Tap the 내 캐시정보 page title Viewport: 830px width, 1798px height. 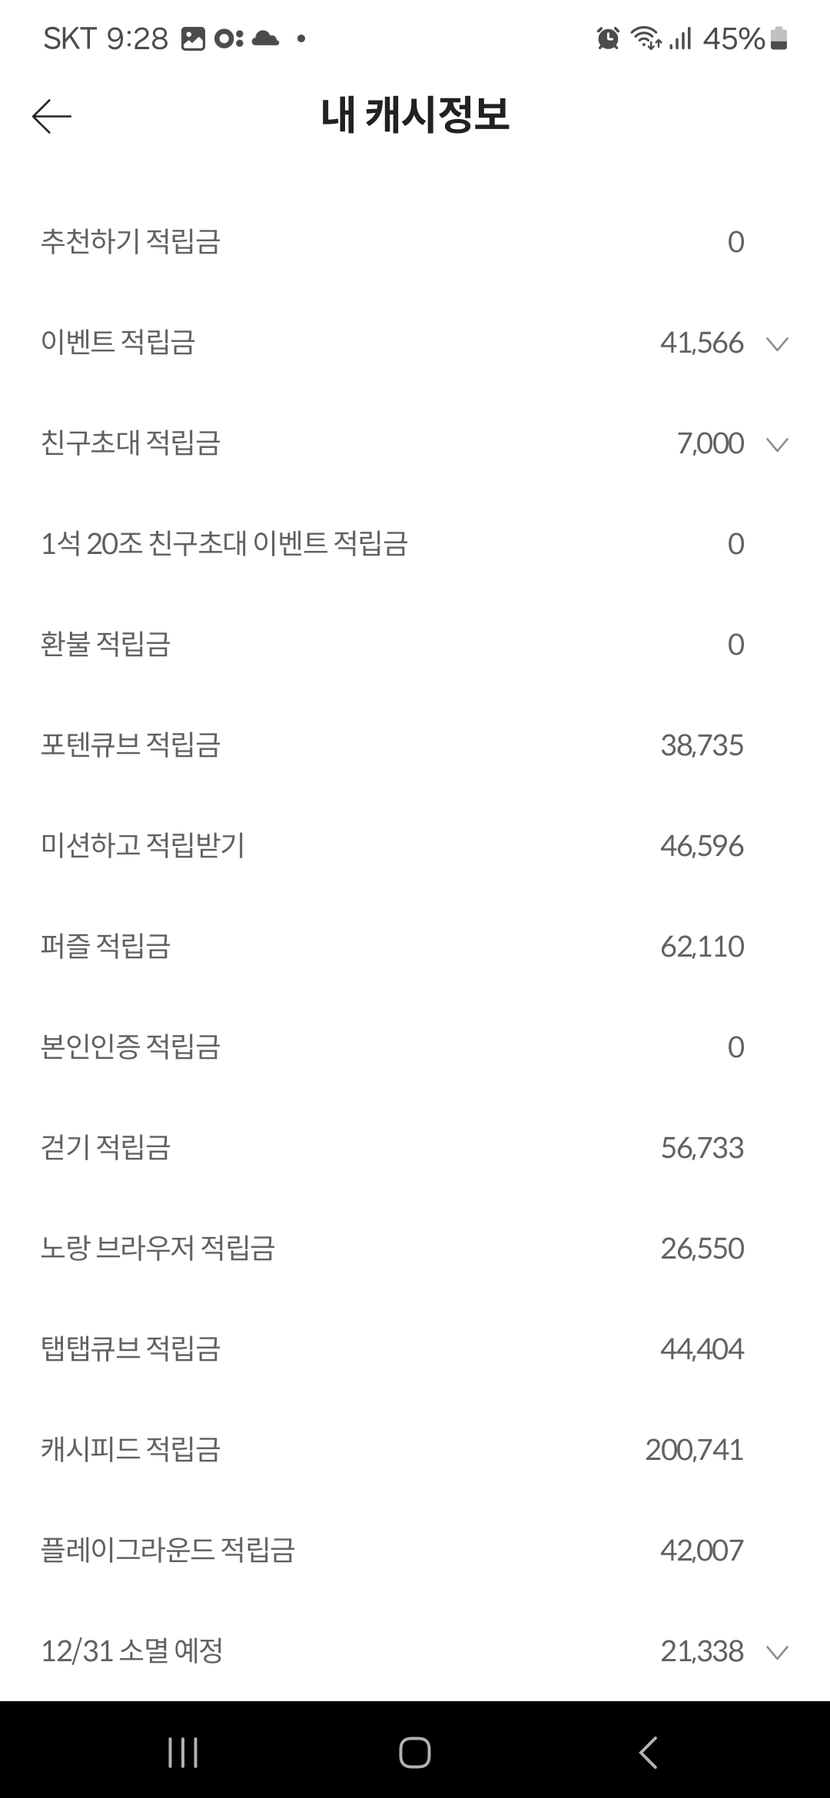coord(415,115)
